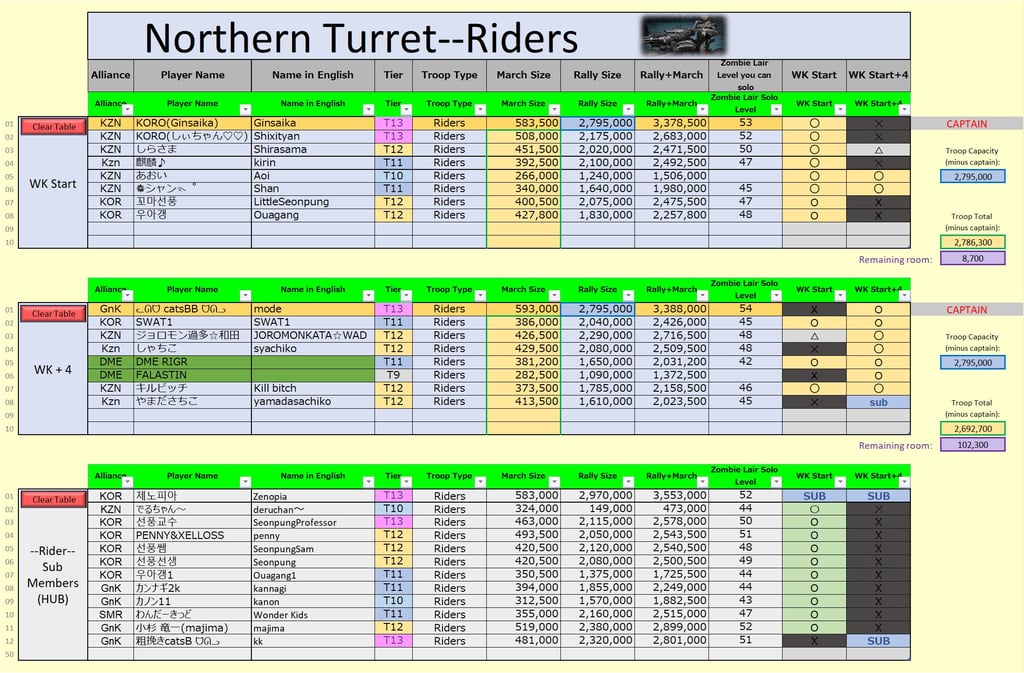The width and height of the screenshot is (1024, 673).
Task: Open Zombie Lair Solo Level dropdown in Sub Members table
Action: [x=776, y=482]
